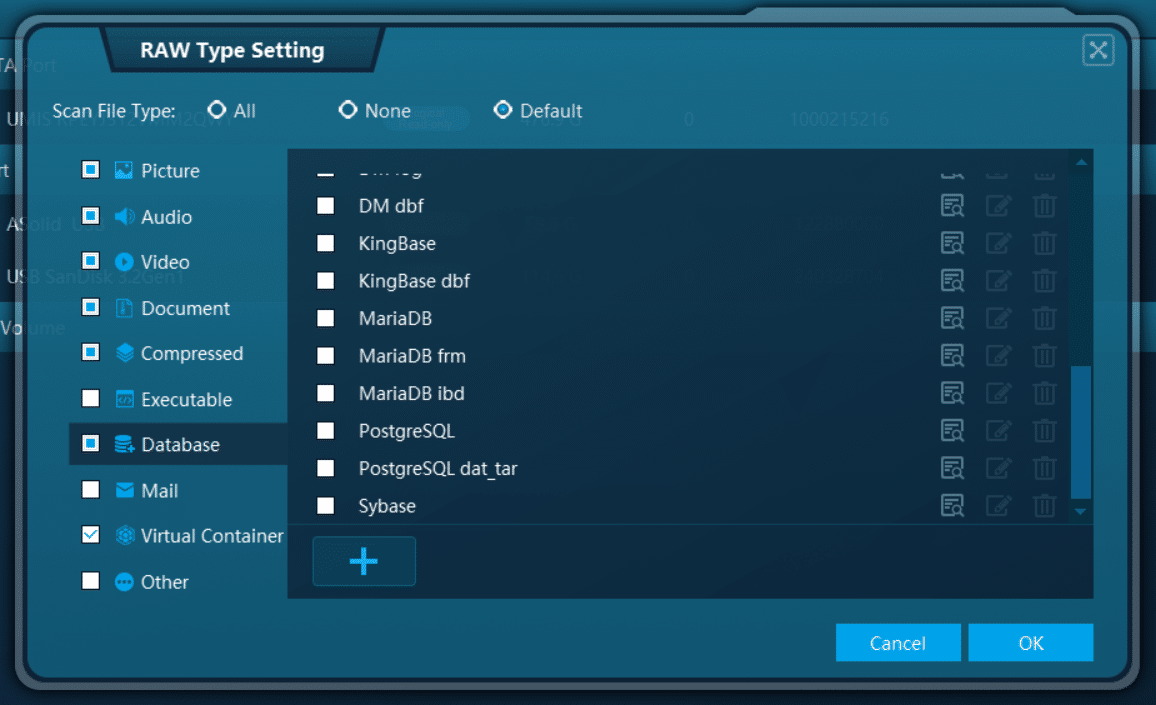The height and width of the screenshot is (705, 1156).
Task: Delete the MariaDB frm entry
Action: (1044, 356)
